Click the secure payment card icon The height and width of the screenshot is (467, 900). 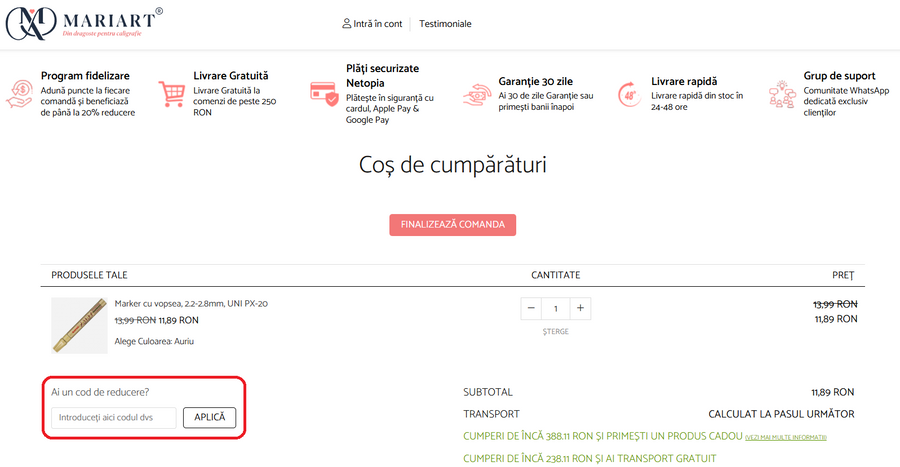(x=324, y=94)
